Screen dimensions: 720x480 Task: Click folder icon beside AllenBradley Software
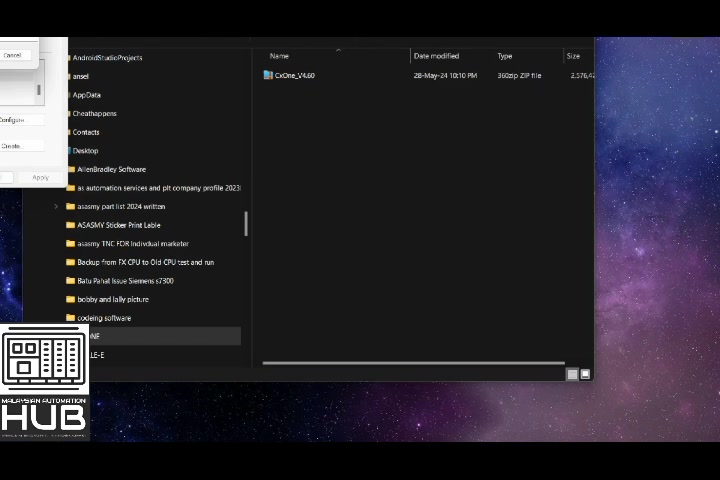[x=72, y=169]
